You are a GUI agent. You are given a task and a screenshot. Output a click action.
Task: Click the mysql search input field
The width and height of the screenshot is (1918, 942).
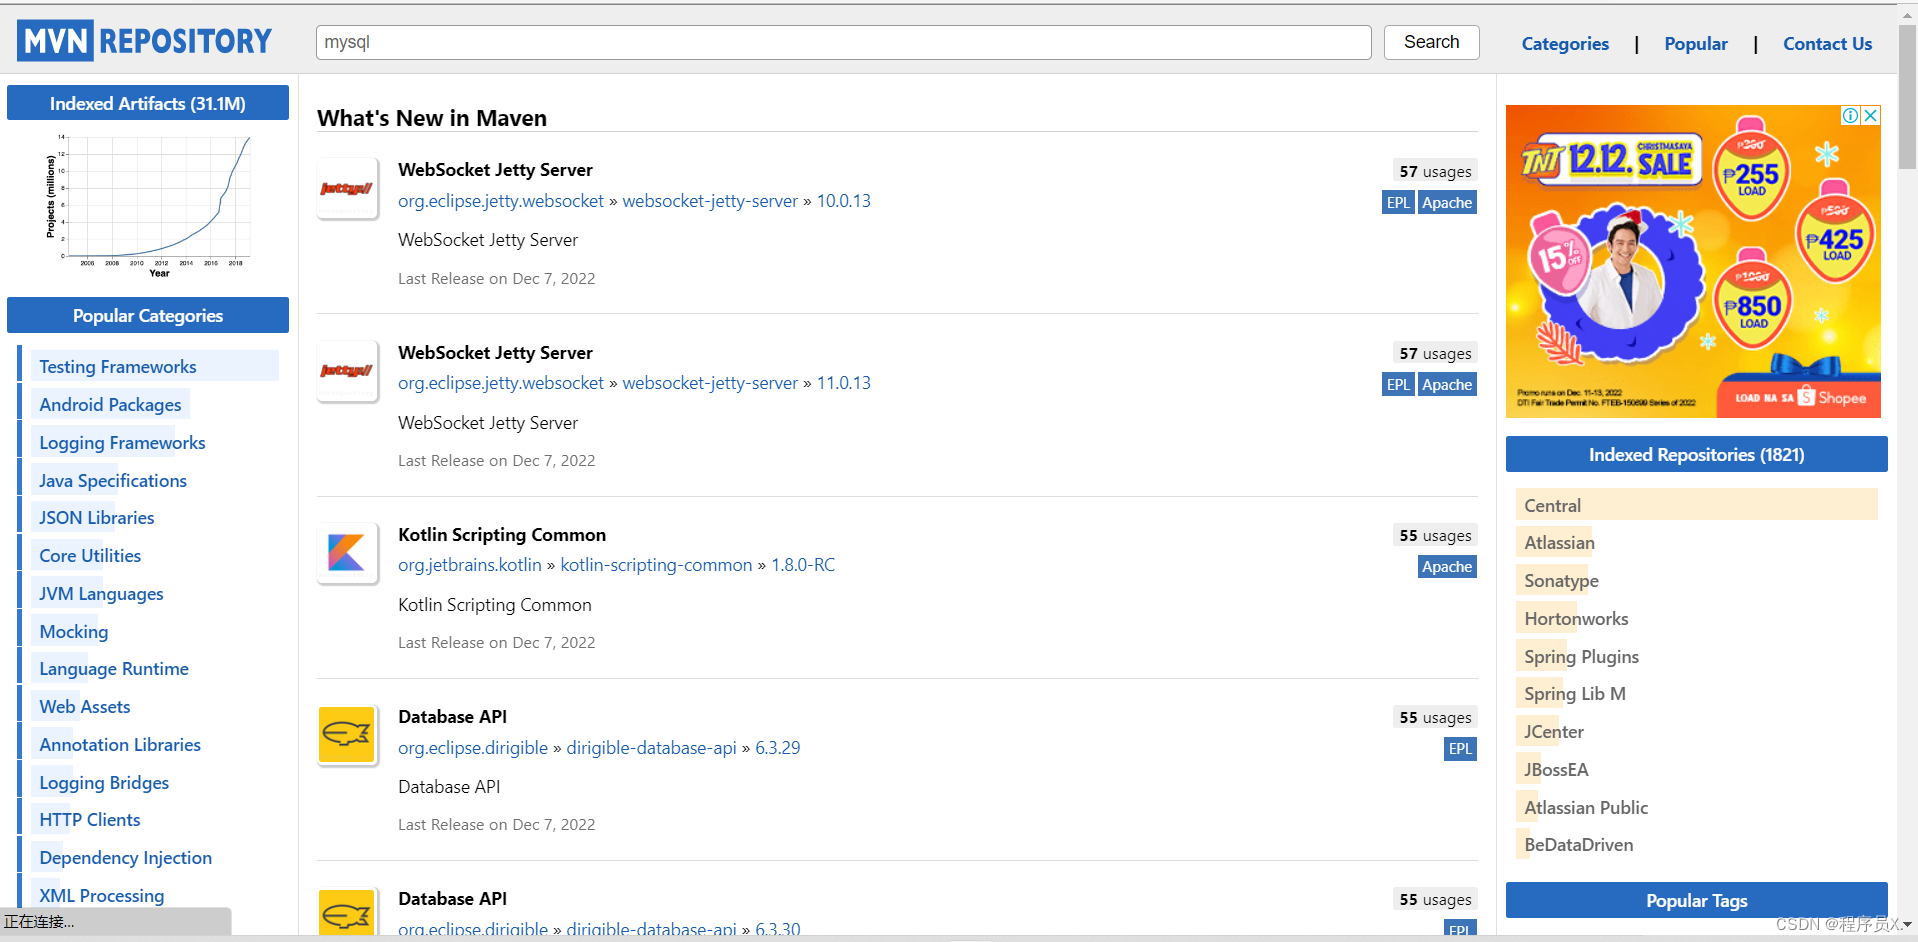[x=843, y=42]
